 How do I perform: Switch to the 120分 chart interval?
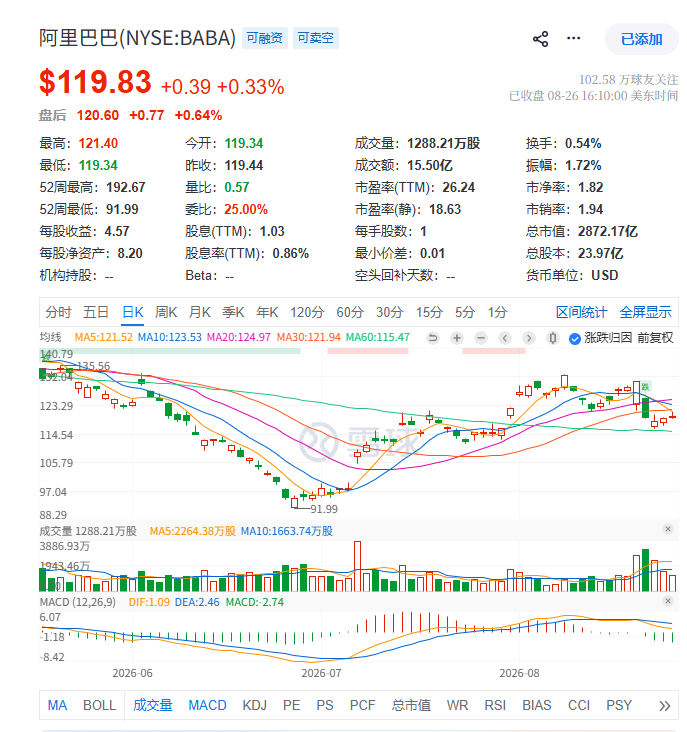pyautogui.click(x=307, y=312)
